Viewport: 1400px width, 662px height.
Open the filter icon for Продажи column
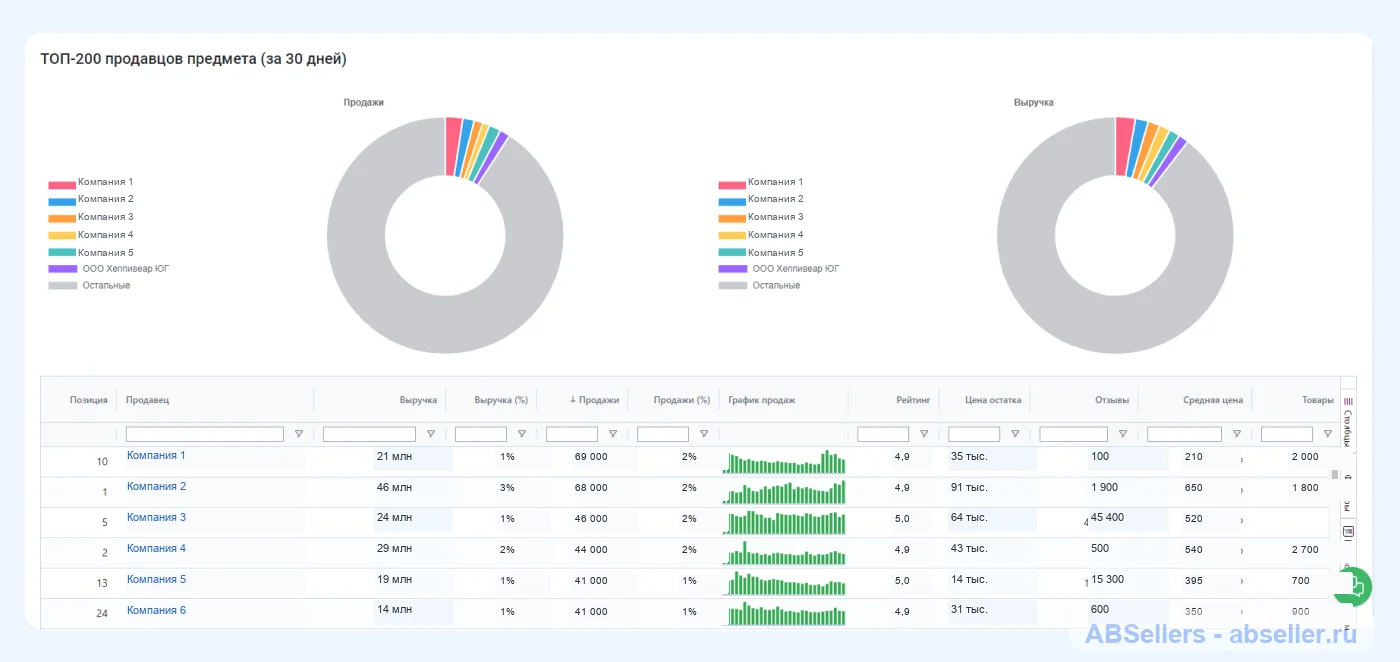click(613, 434)
